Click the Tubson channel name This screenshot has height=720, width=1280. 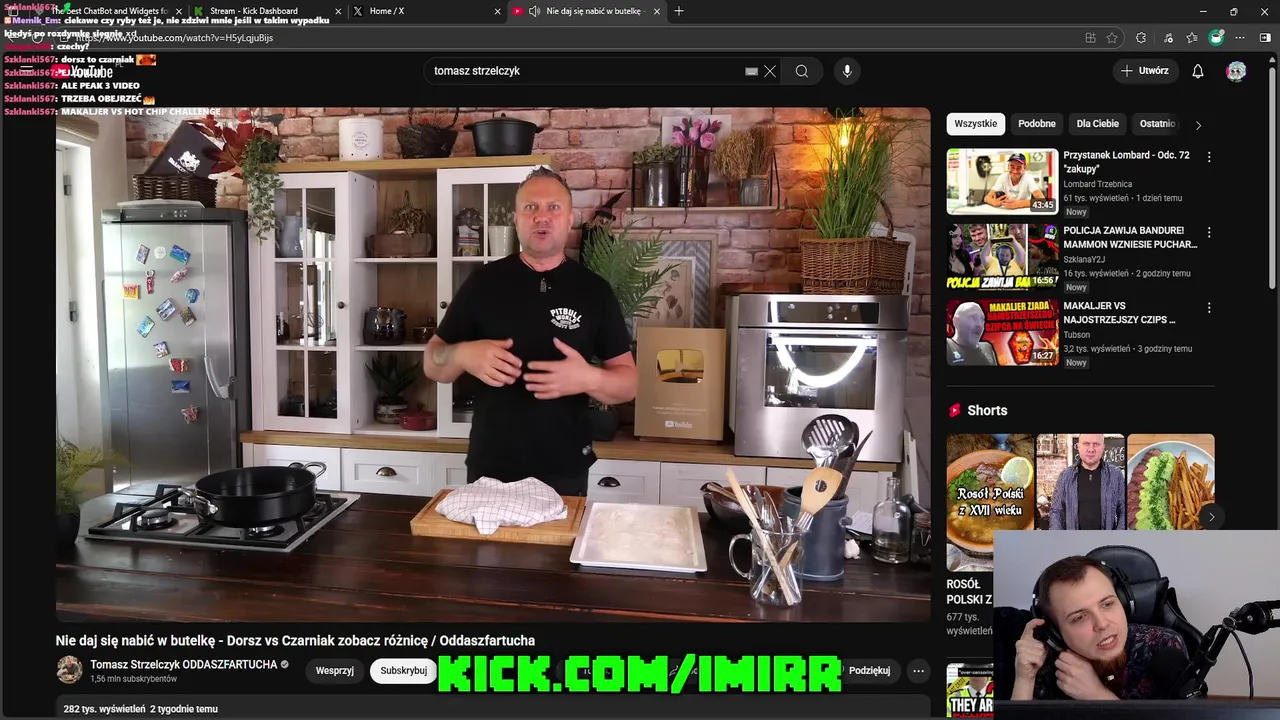tap(1076, 335)
